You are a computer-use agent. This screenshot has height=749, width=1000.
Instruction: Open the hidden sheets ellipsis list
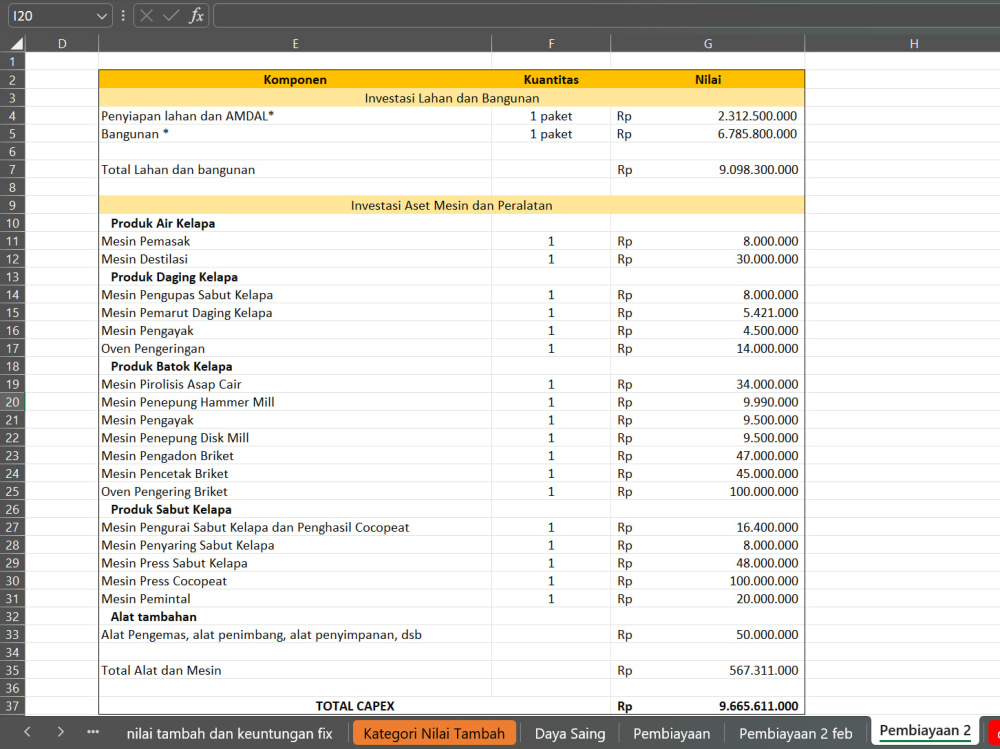tap(93, 732)
